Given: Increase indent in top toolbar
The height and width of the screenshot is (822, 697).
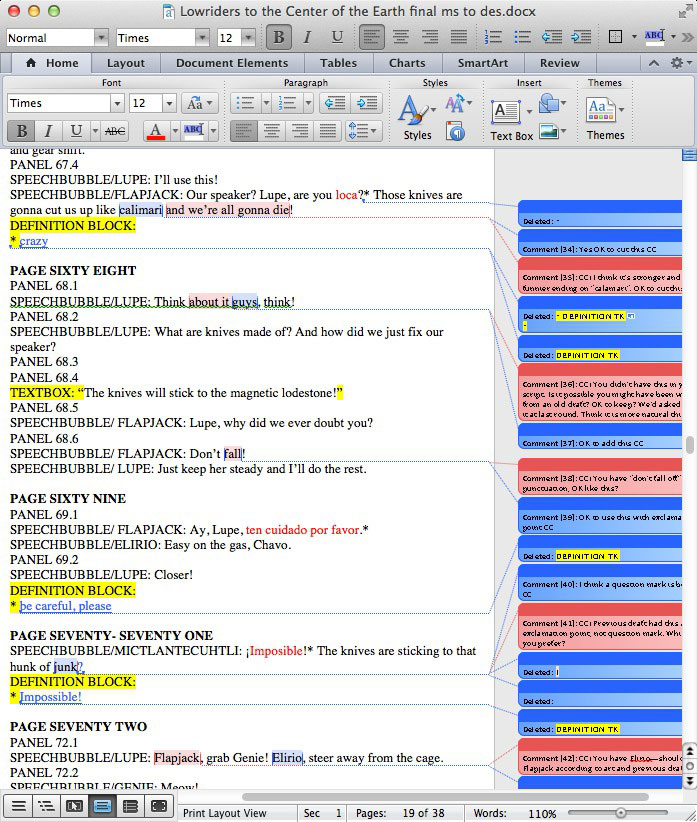Looking at the screenshot, I should tap(581, 38).
